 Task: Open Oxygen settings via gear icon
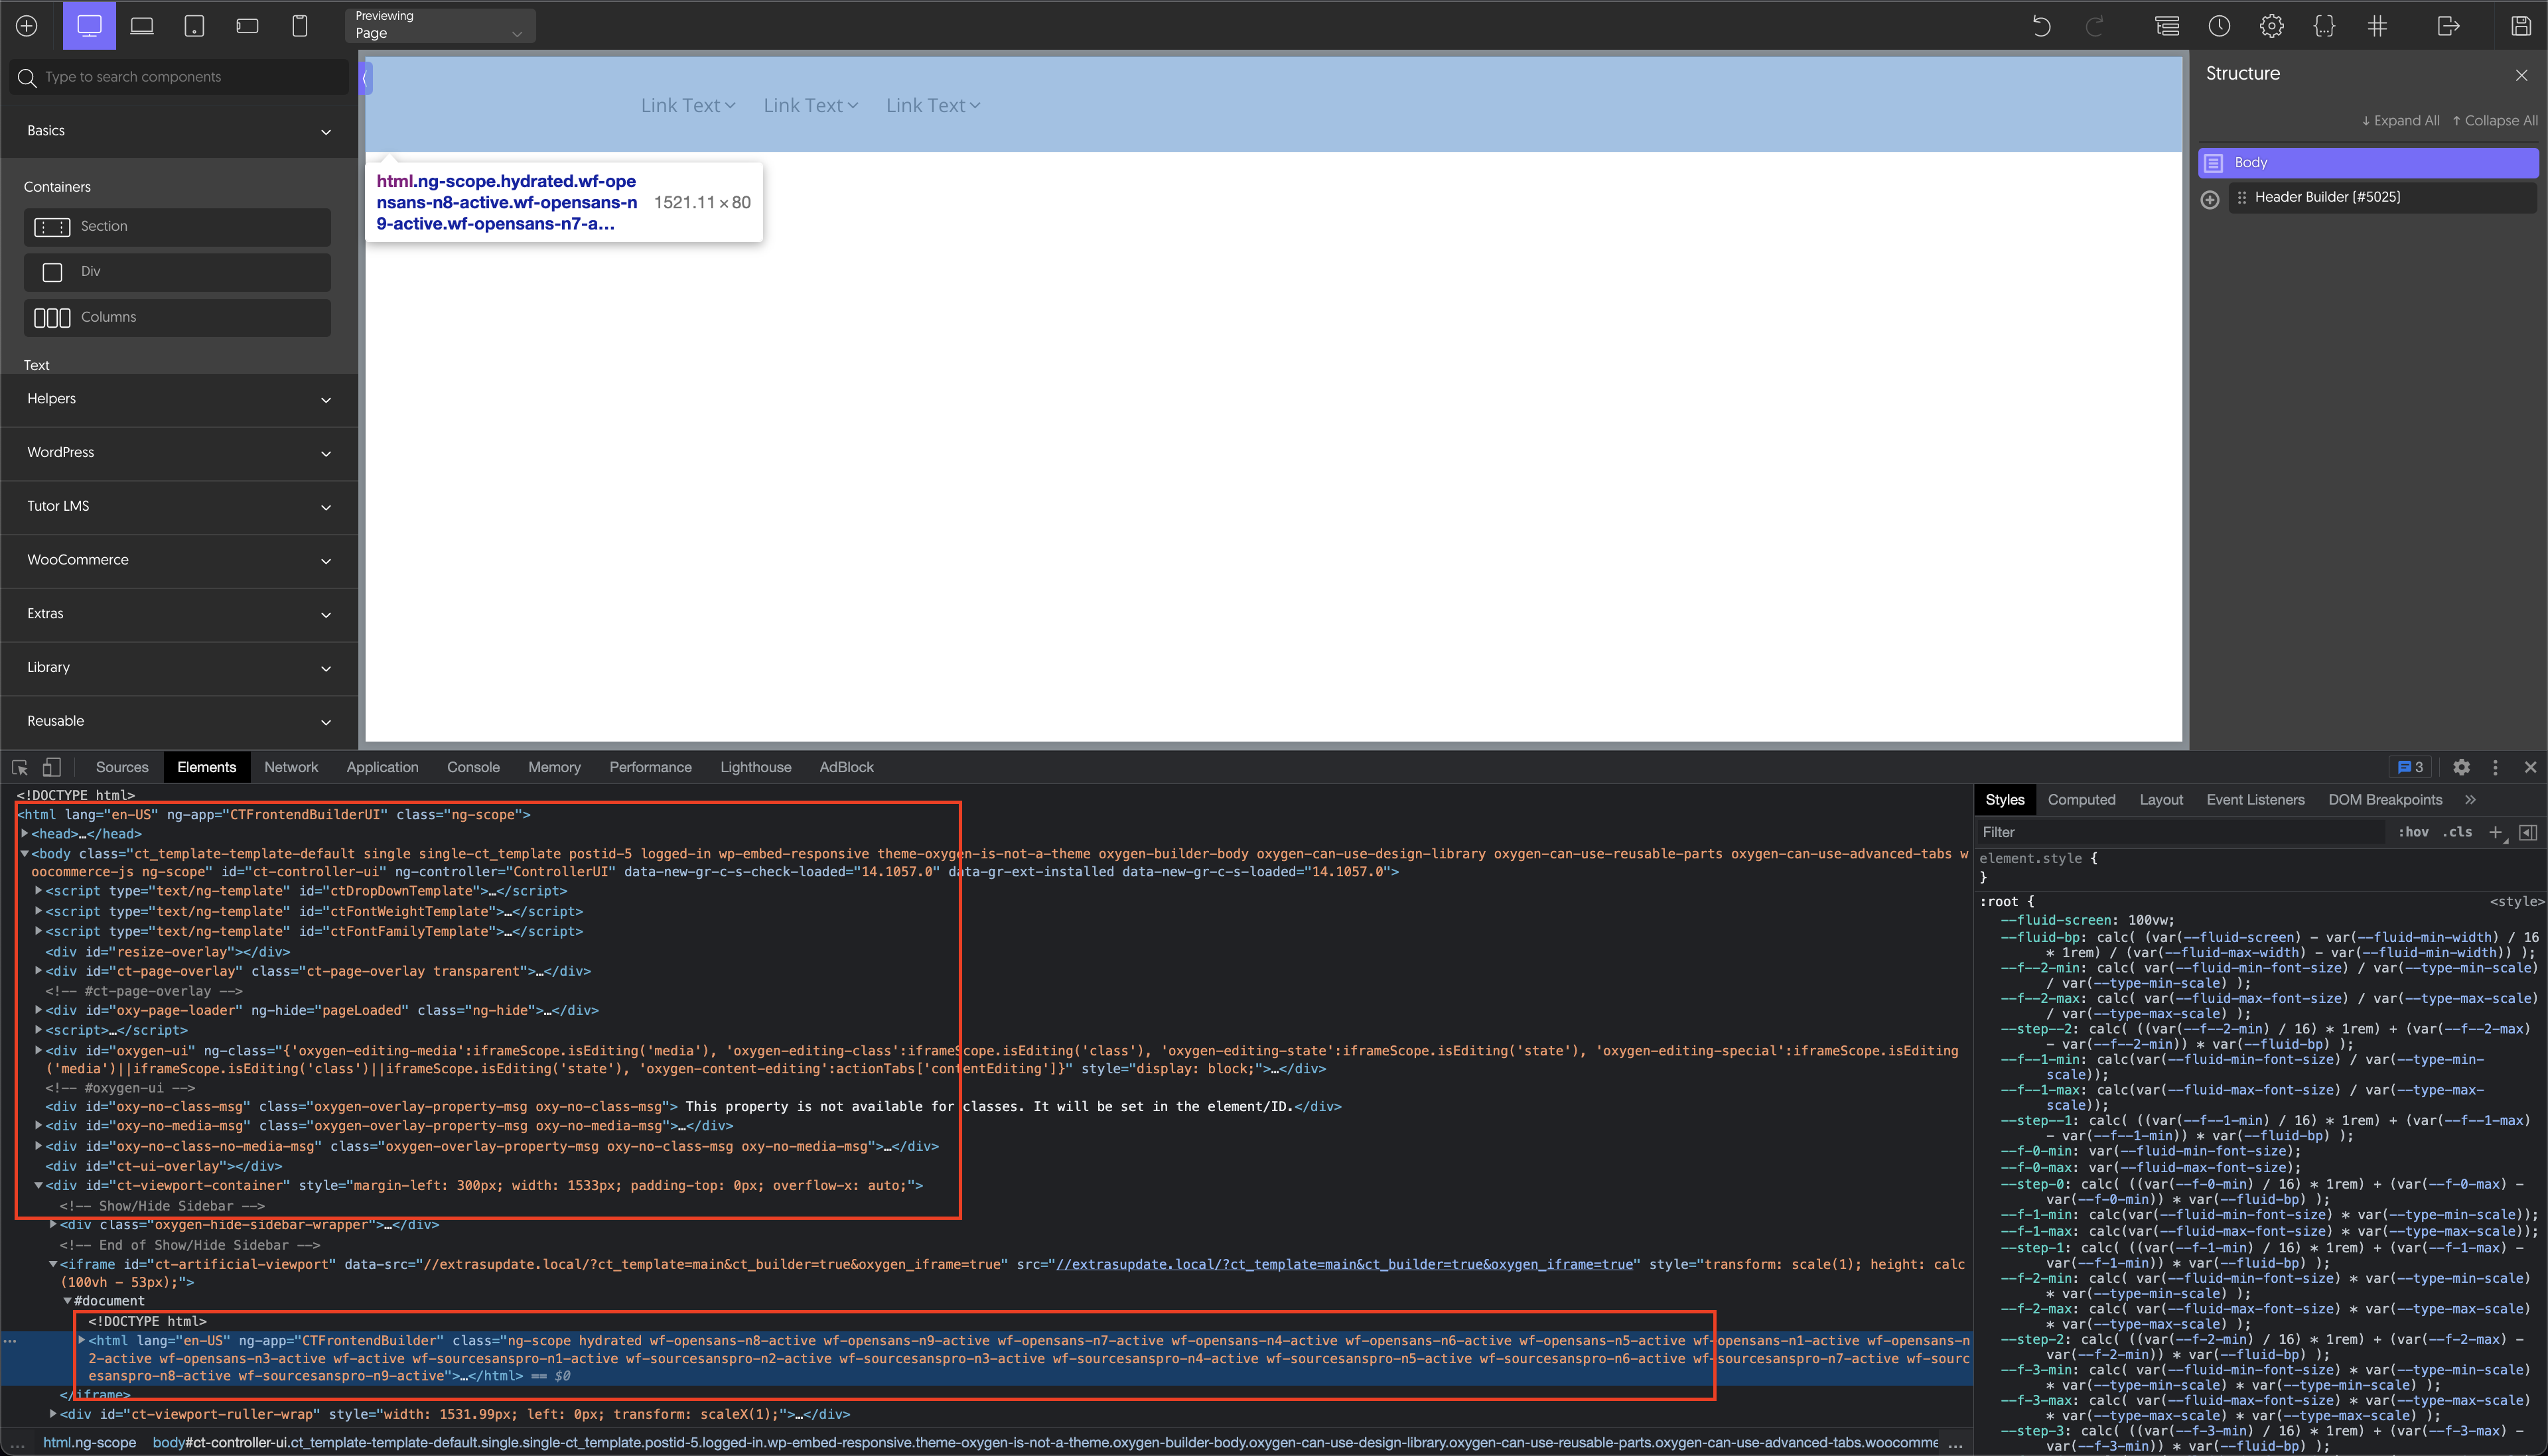pos(2272,26)
